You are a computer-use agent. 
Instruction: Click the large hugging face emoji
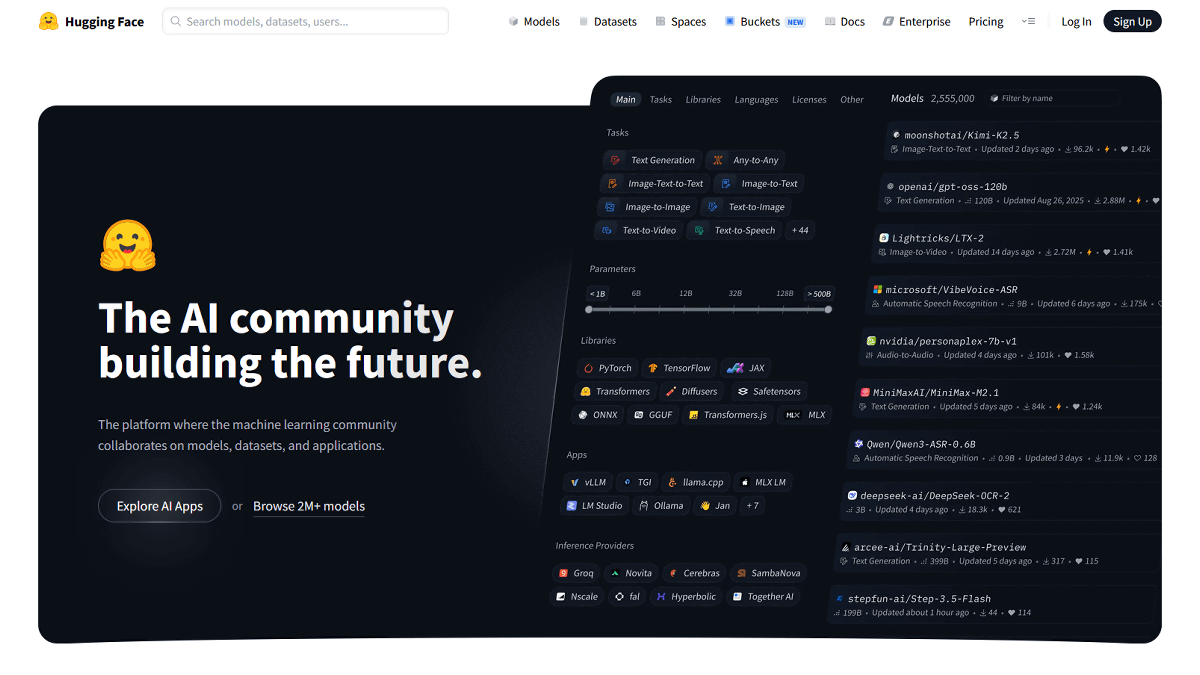(128, 246)
